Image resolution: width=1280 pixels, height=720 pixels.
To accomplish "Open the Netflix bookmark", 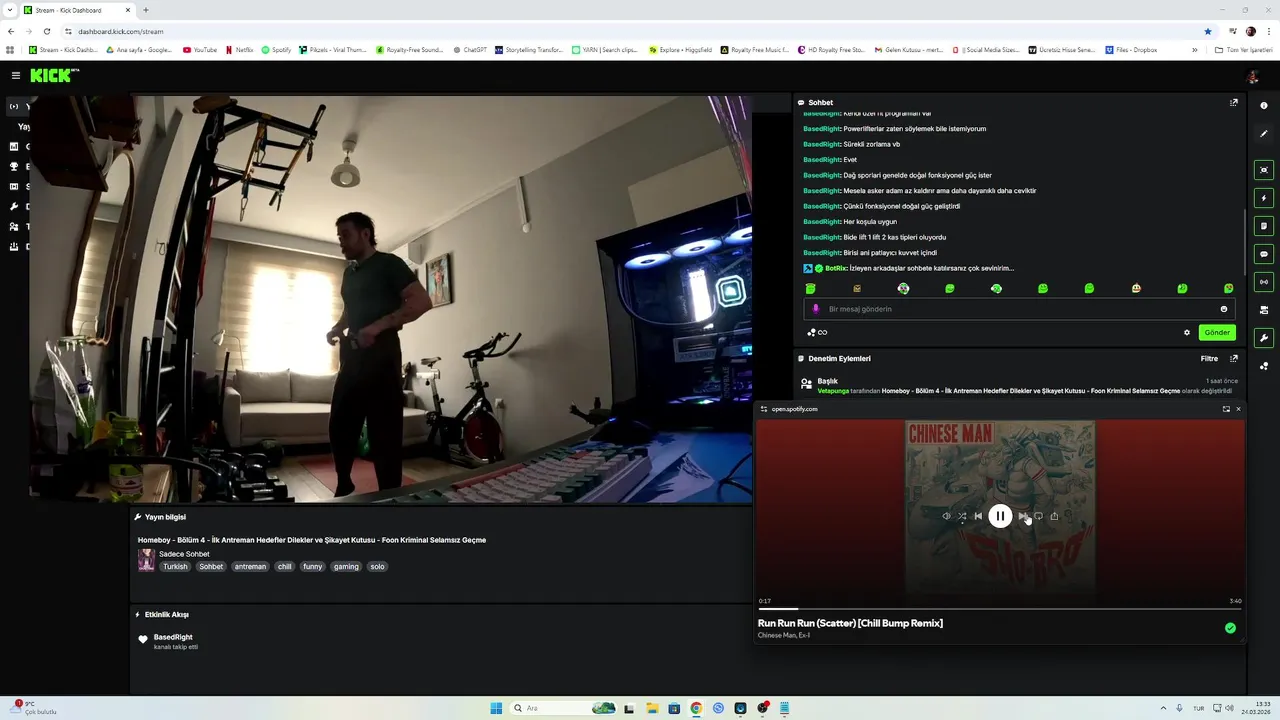I will click(239, 49).
